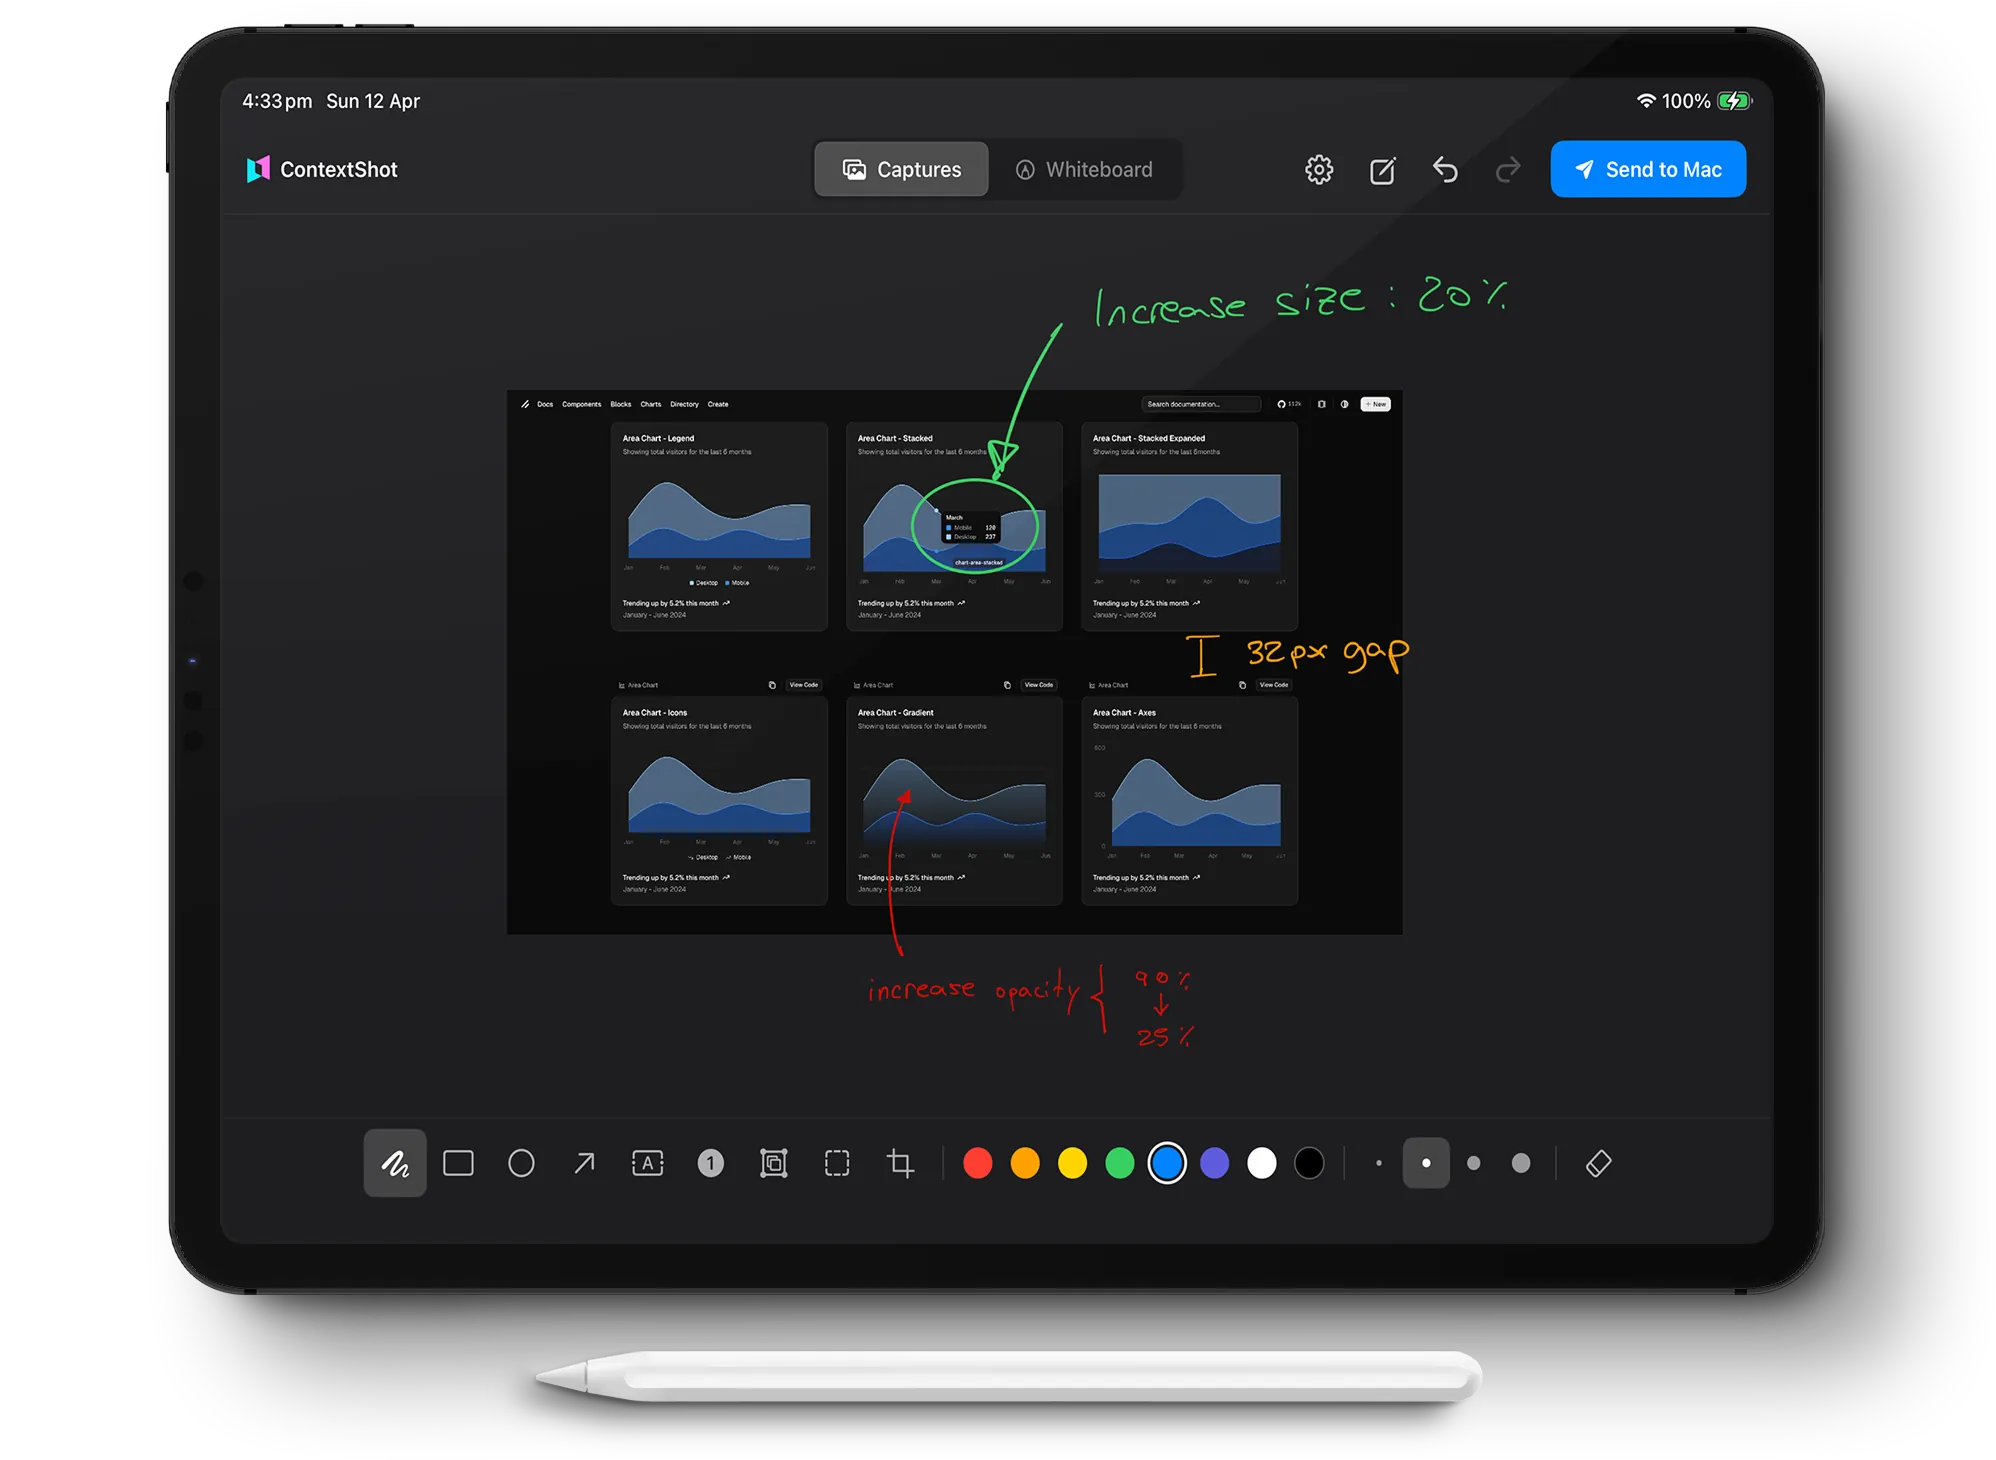Choose the orange color swatch
Viewport: 1996px width, 1460px height.
(1025, 1163)
